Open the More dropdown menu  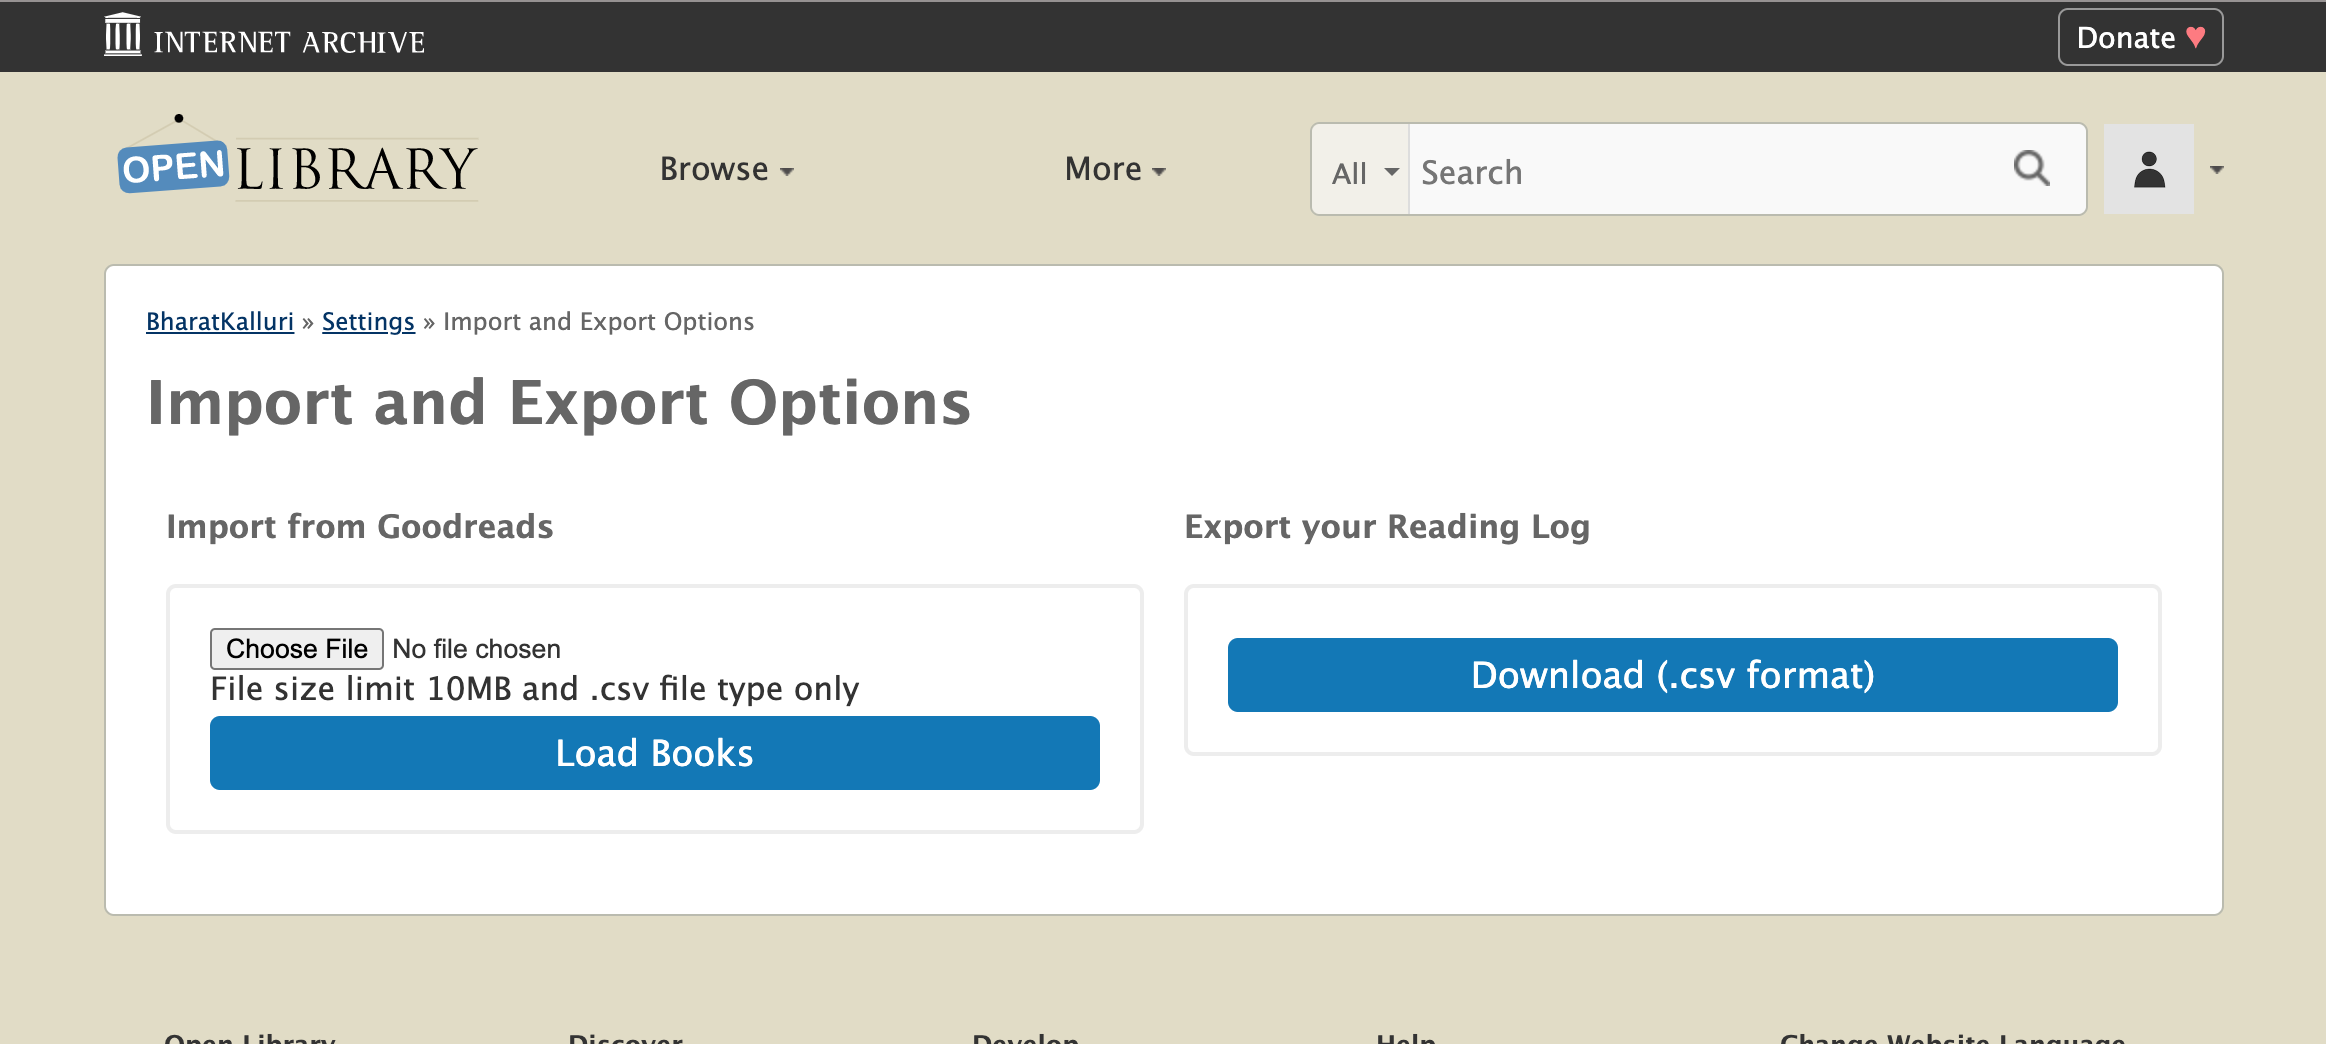pos(1114,169)
